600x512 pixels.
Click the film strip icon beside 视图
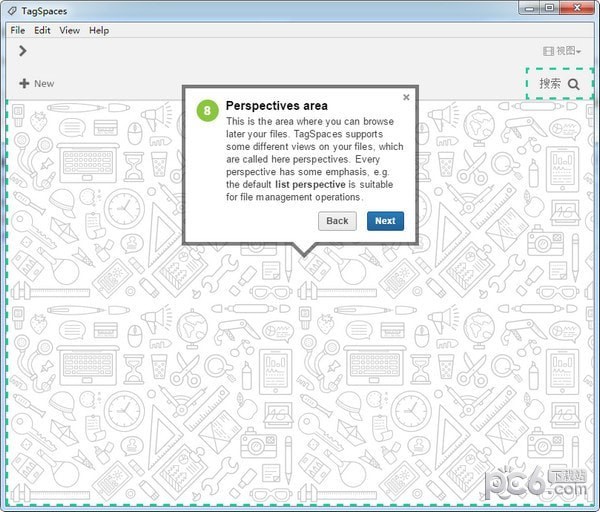(548, 51)
